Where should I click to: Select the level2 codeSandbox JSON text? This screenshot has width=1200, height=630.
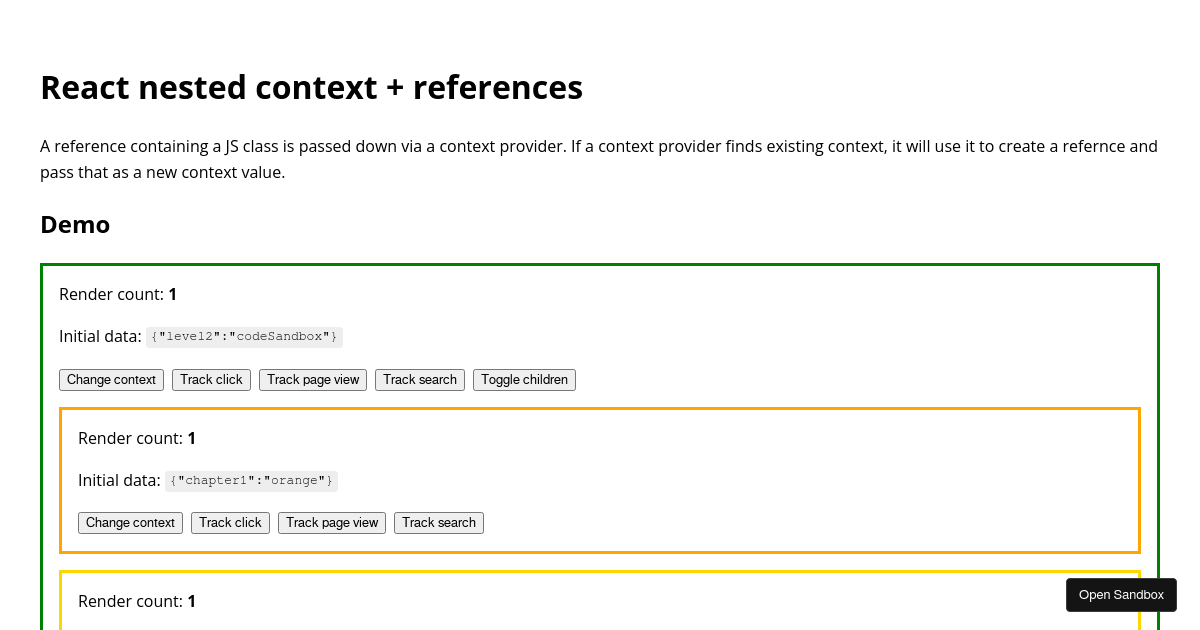point(245,337)
